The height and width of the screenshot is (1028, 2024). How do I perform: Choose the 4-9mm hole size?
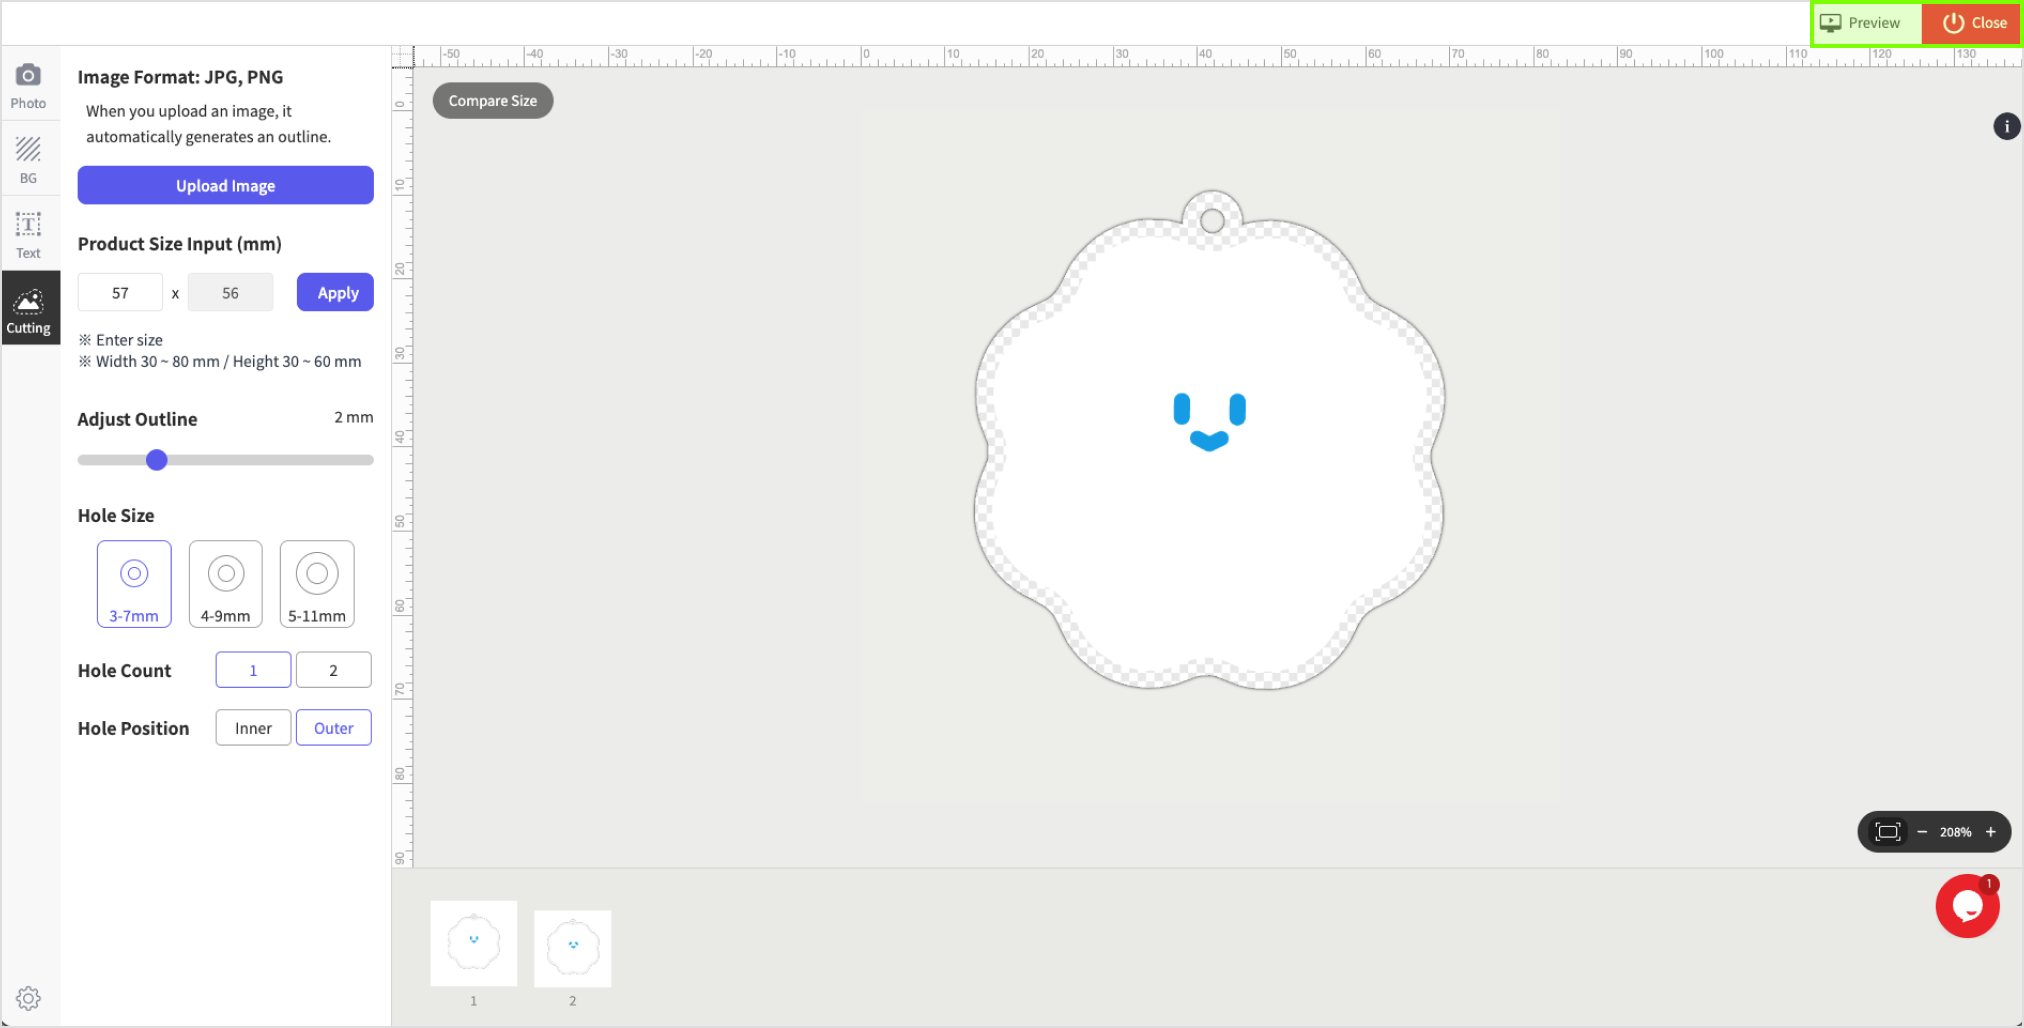(226, 584)
